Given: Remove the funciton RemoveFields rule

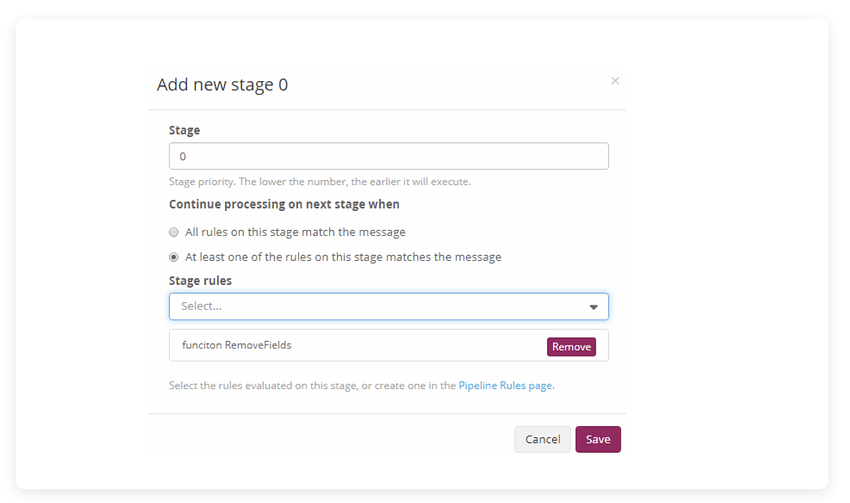Looking at the screenshot, I should point(571,347).
